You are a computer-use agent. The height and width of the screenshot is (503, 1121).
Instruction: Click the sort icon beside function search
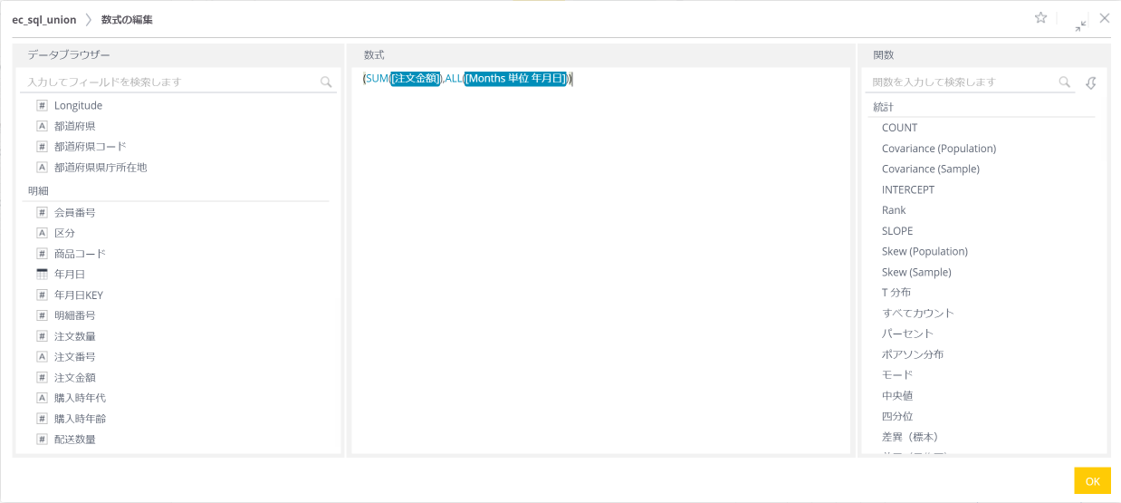click(x=1091, y=82)
